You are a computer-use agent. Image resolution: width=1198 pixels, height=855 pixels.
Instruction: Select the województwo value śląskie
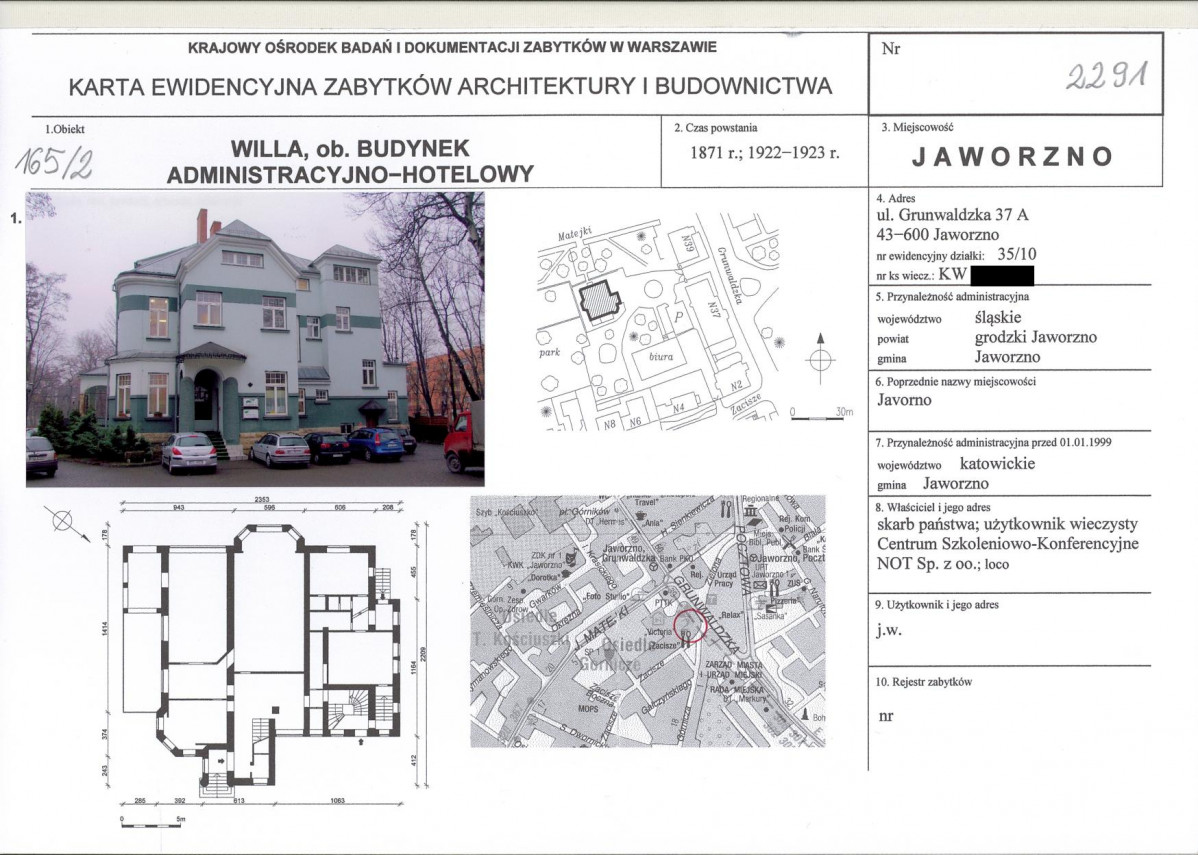(x=1000, y=319)
